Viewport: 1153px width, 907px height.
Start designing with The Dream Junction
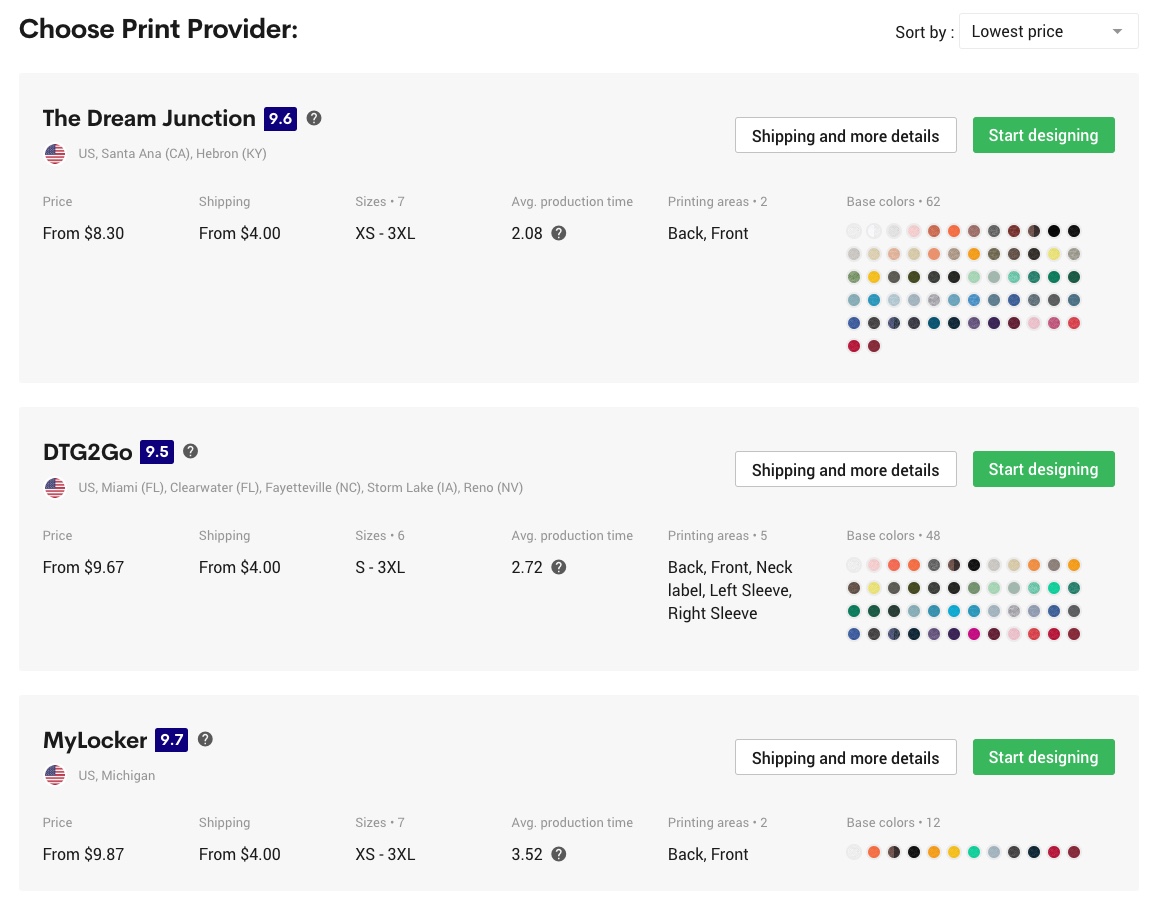(x=1043, y=135)
